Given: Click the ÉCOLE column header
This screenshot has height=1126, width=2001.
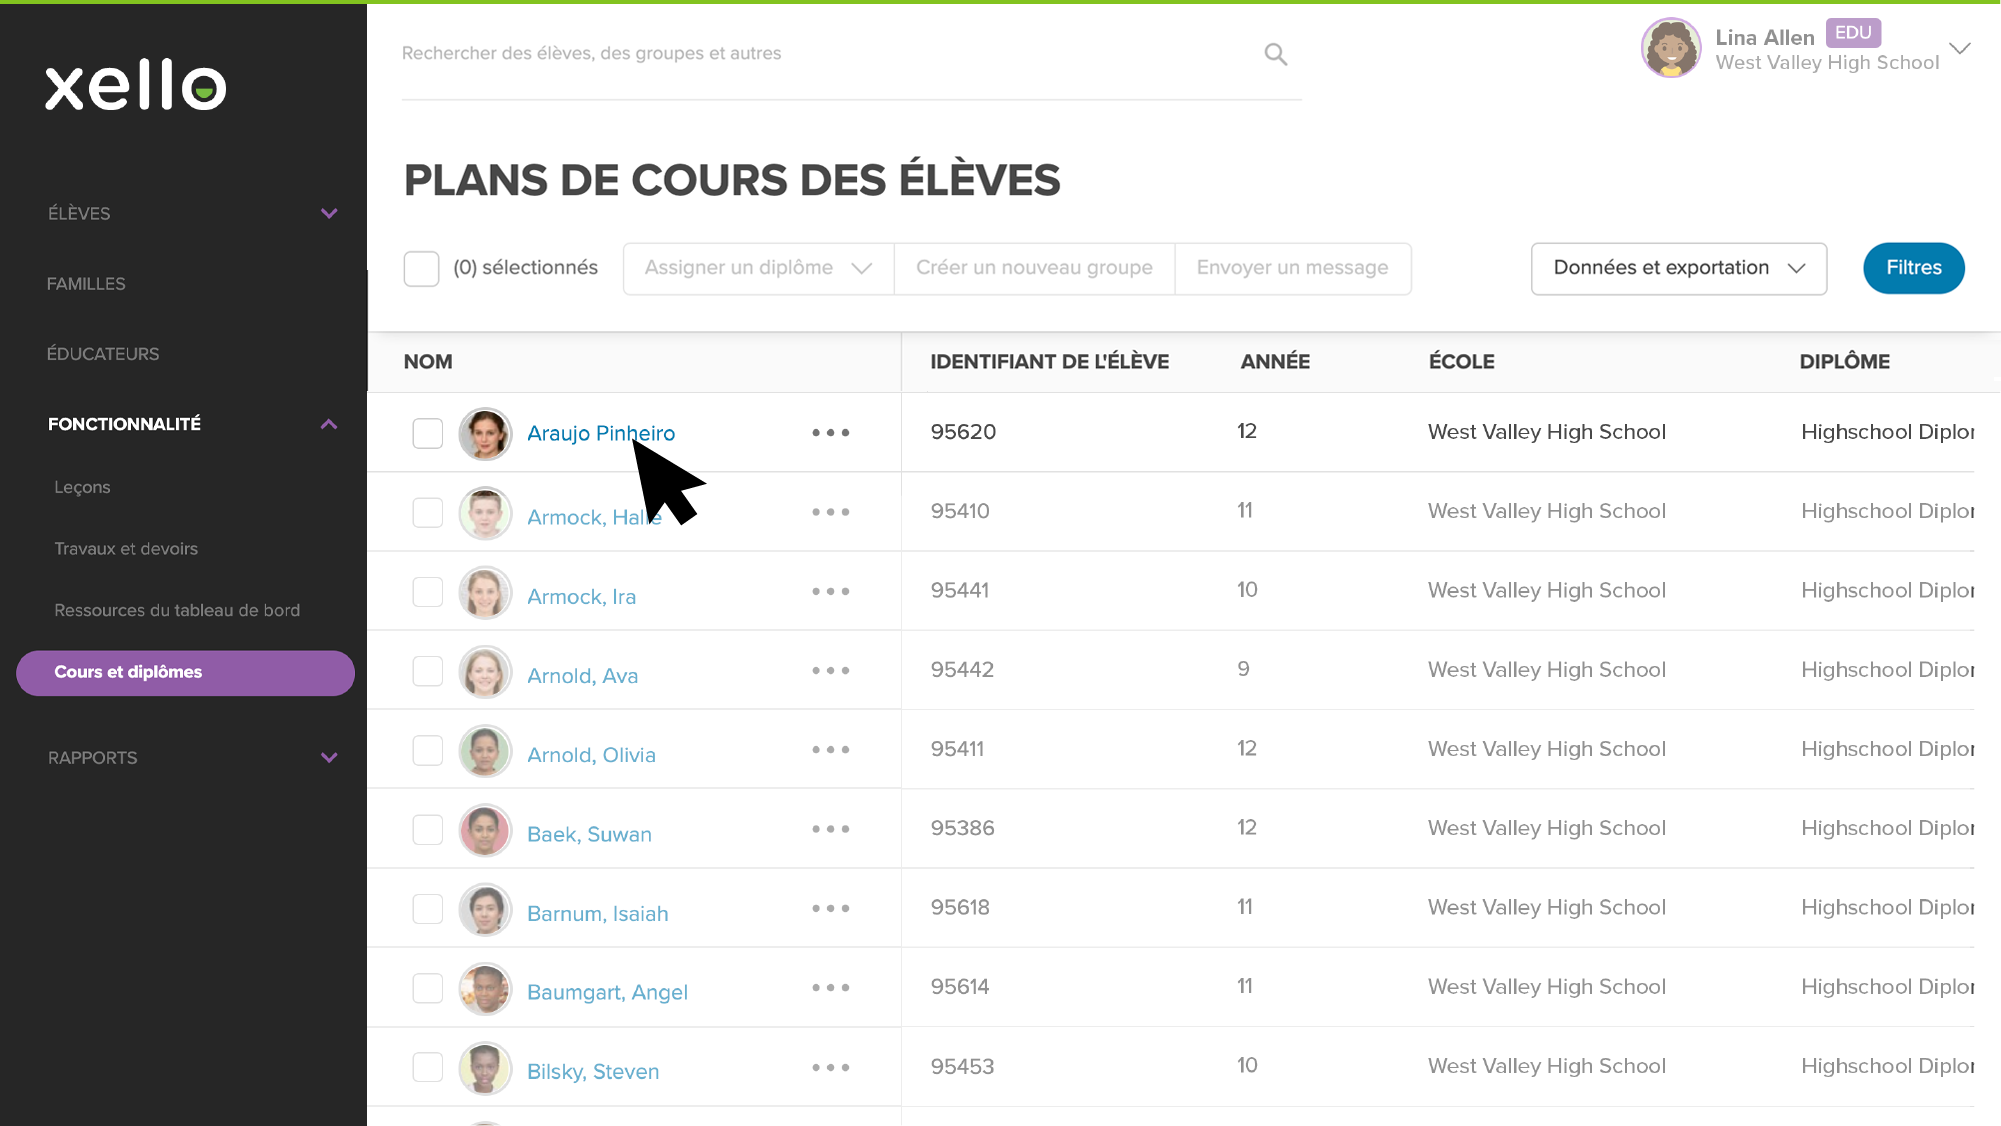Looking at the screenshot, I should coord(1461,362).
